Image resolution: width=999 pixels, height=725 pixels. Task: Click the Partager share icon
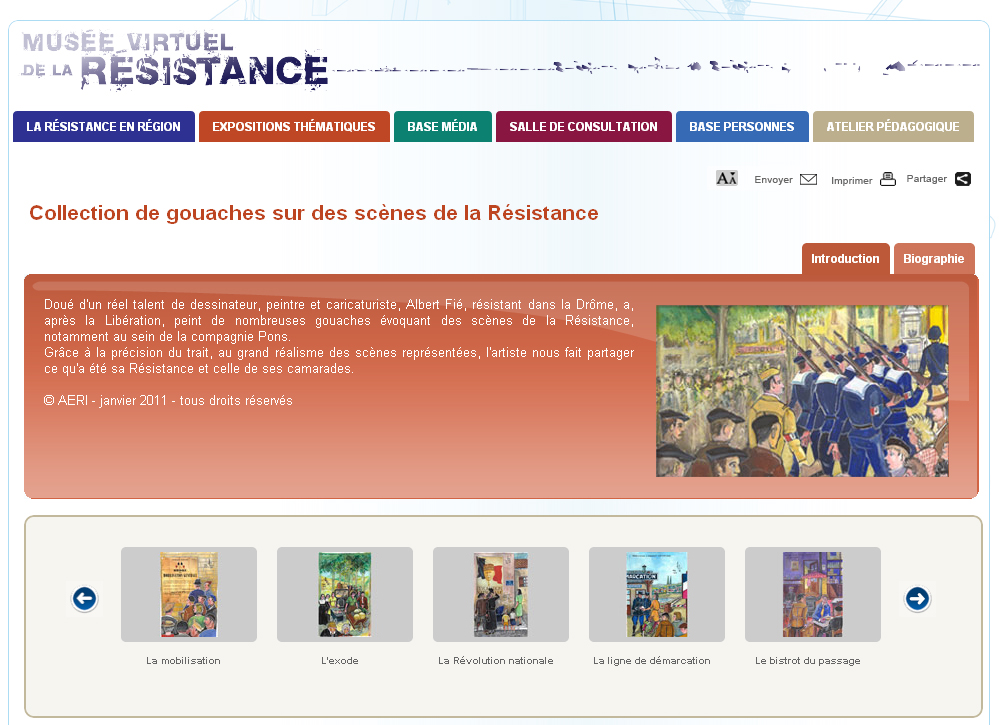(x=963, y=179)
